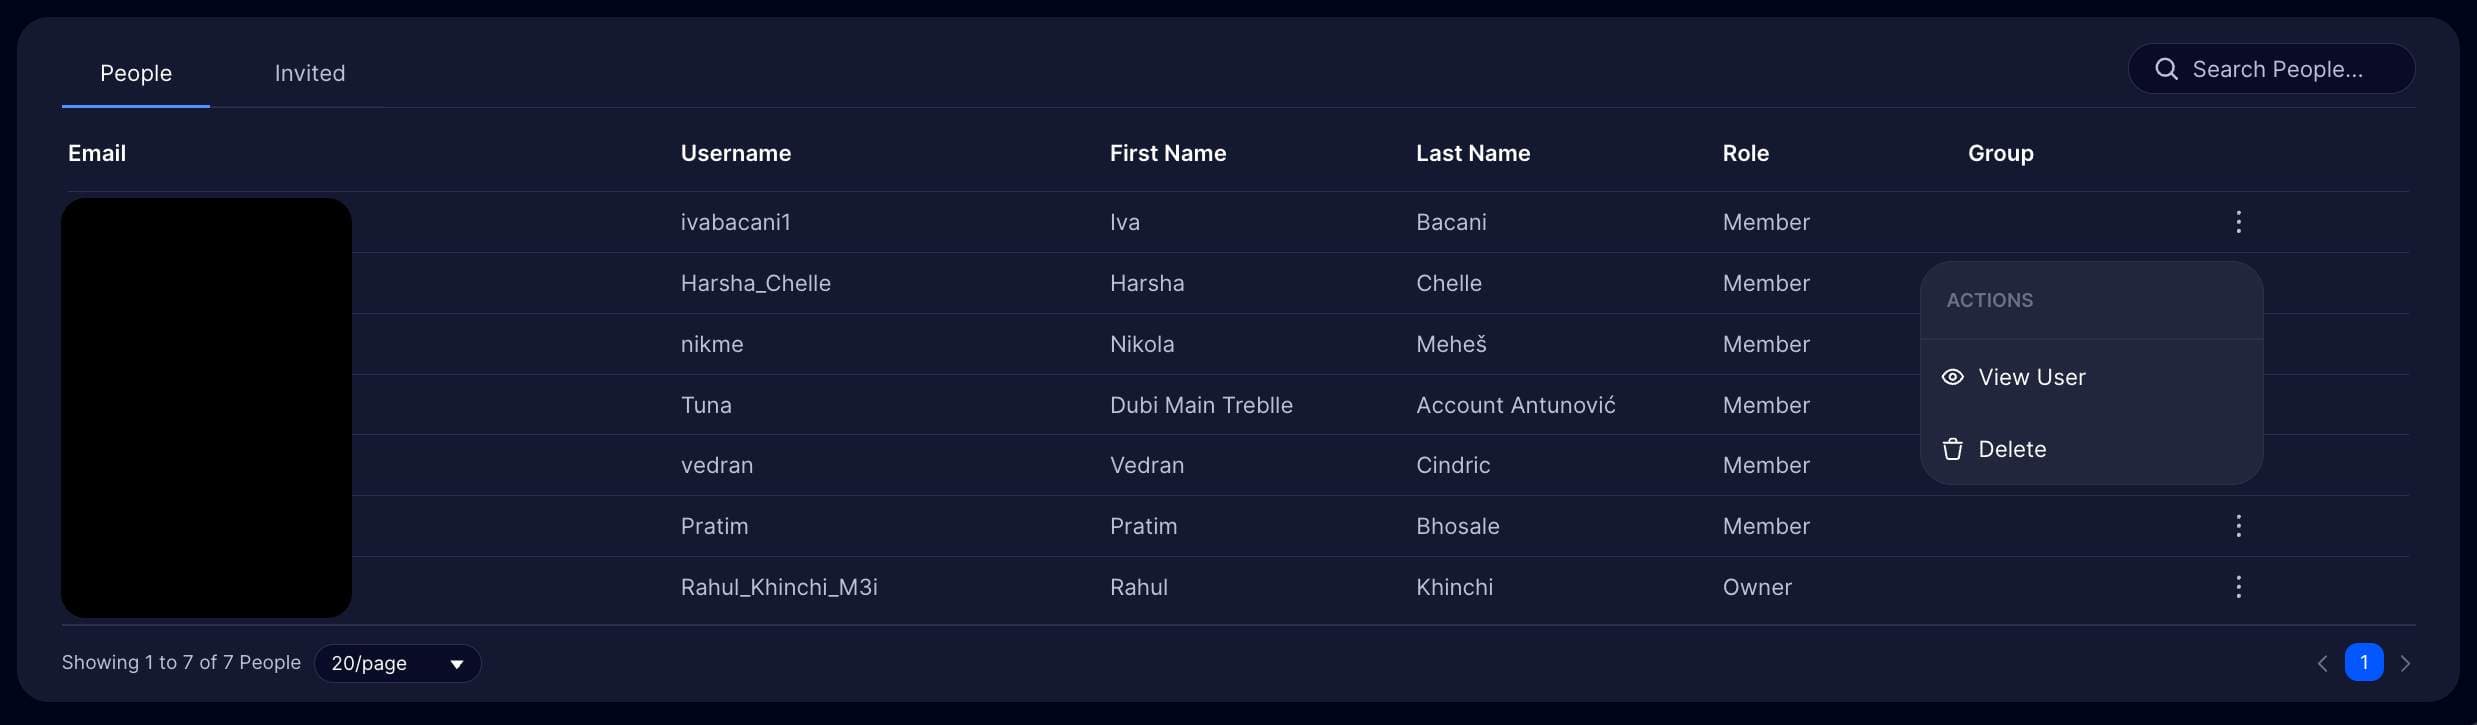Click the Email column header
The height and width of the screenshot is (725, 2477).
click(x=97, y=153)
